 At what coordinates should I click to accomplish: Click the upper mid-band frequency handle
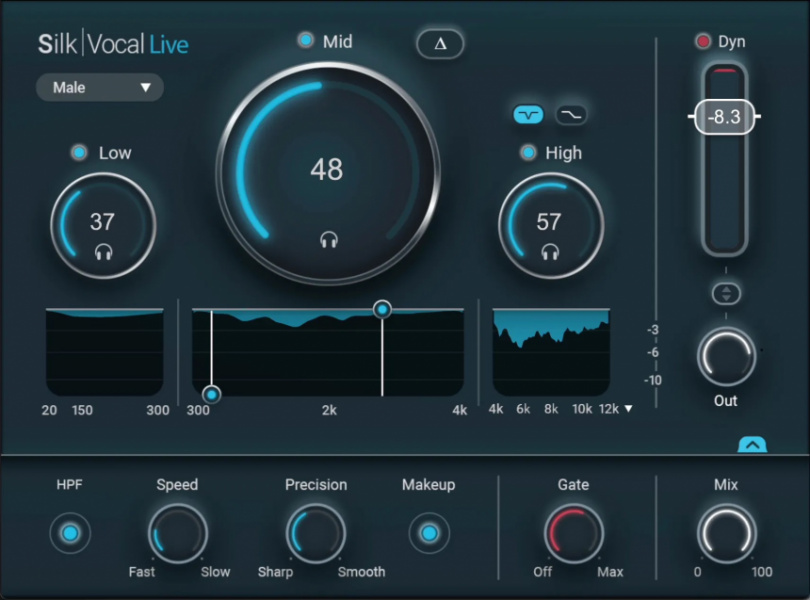pyautogui.click(x=382, y=309)
